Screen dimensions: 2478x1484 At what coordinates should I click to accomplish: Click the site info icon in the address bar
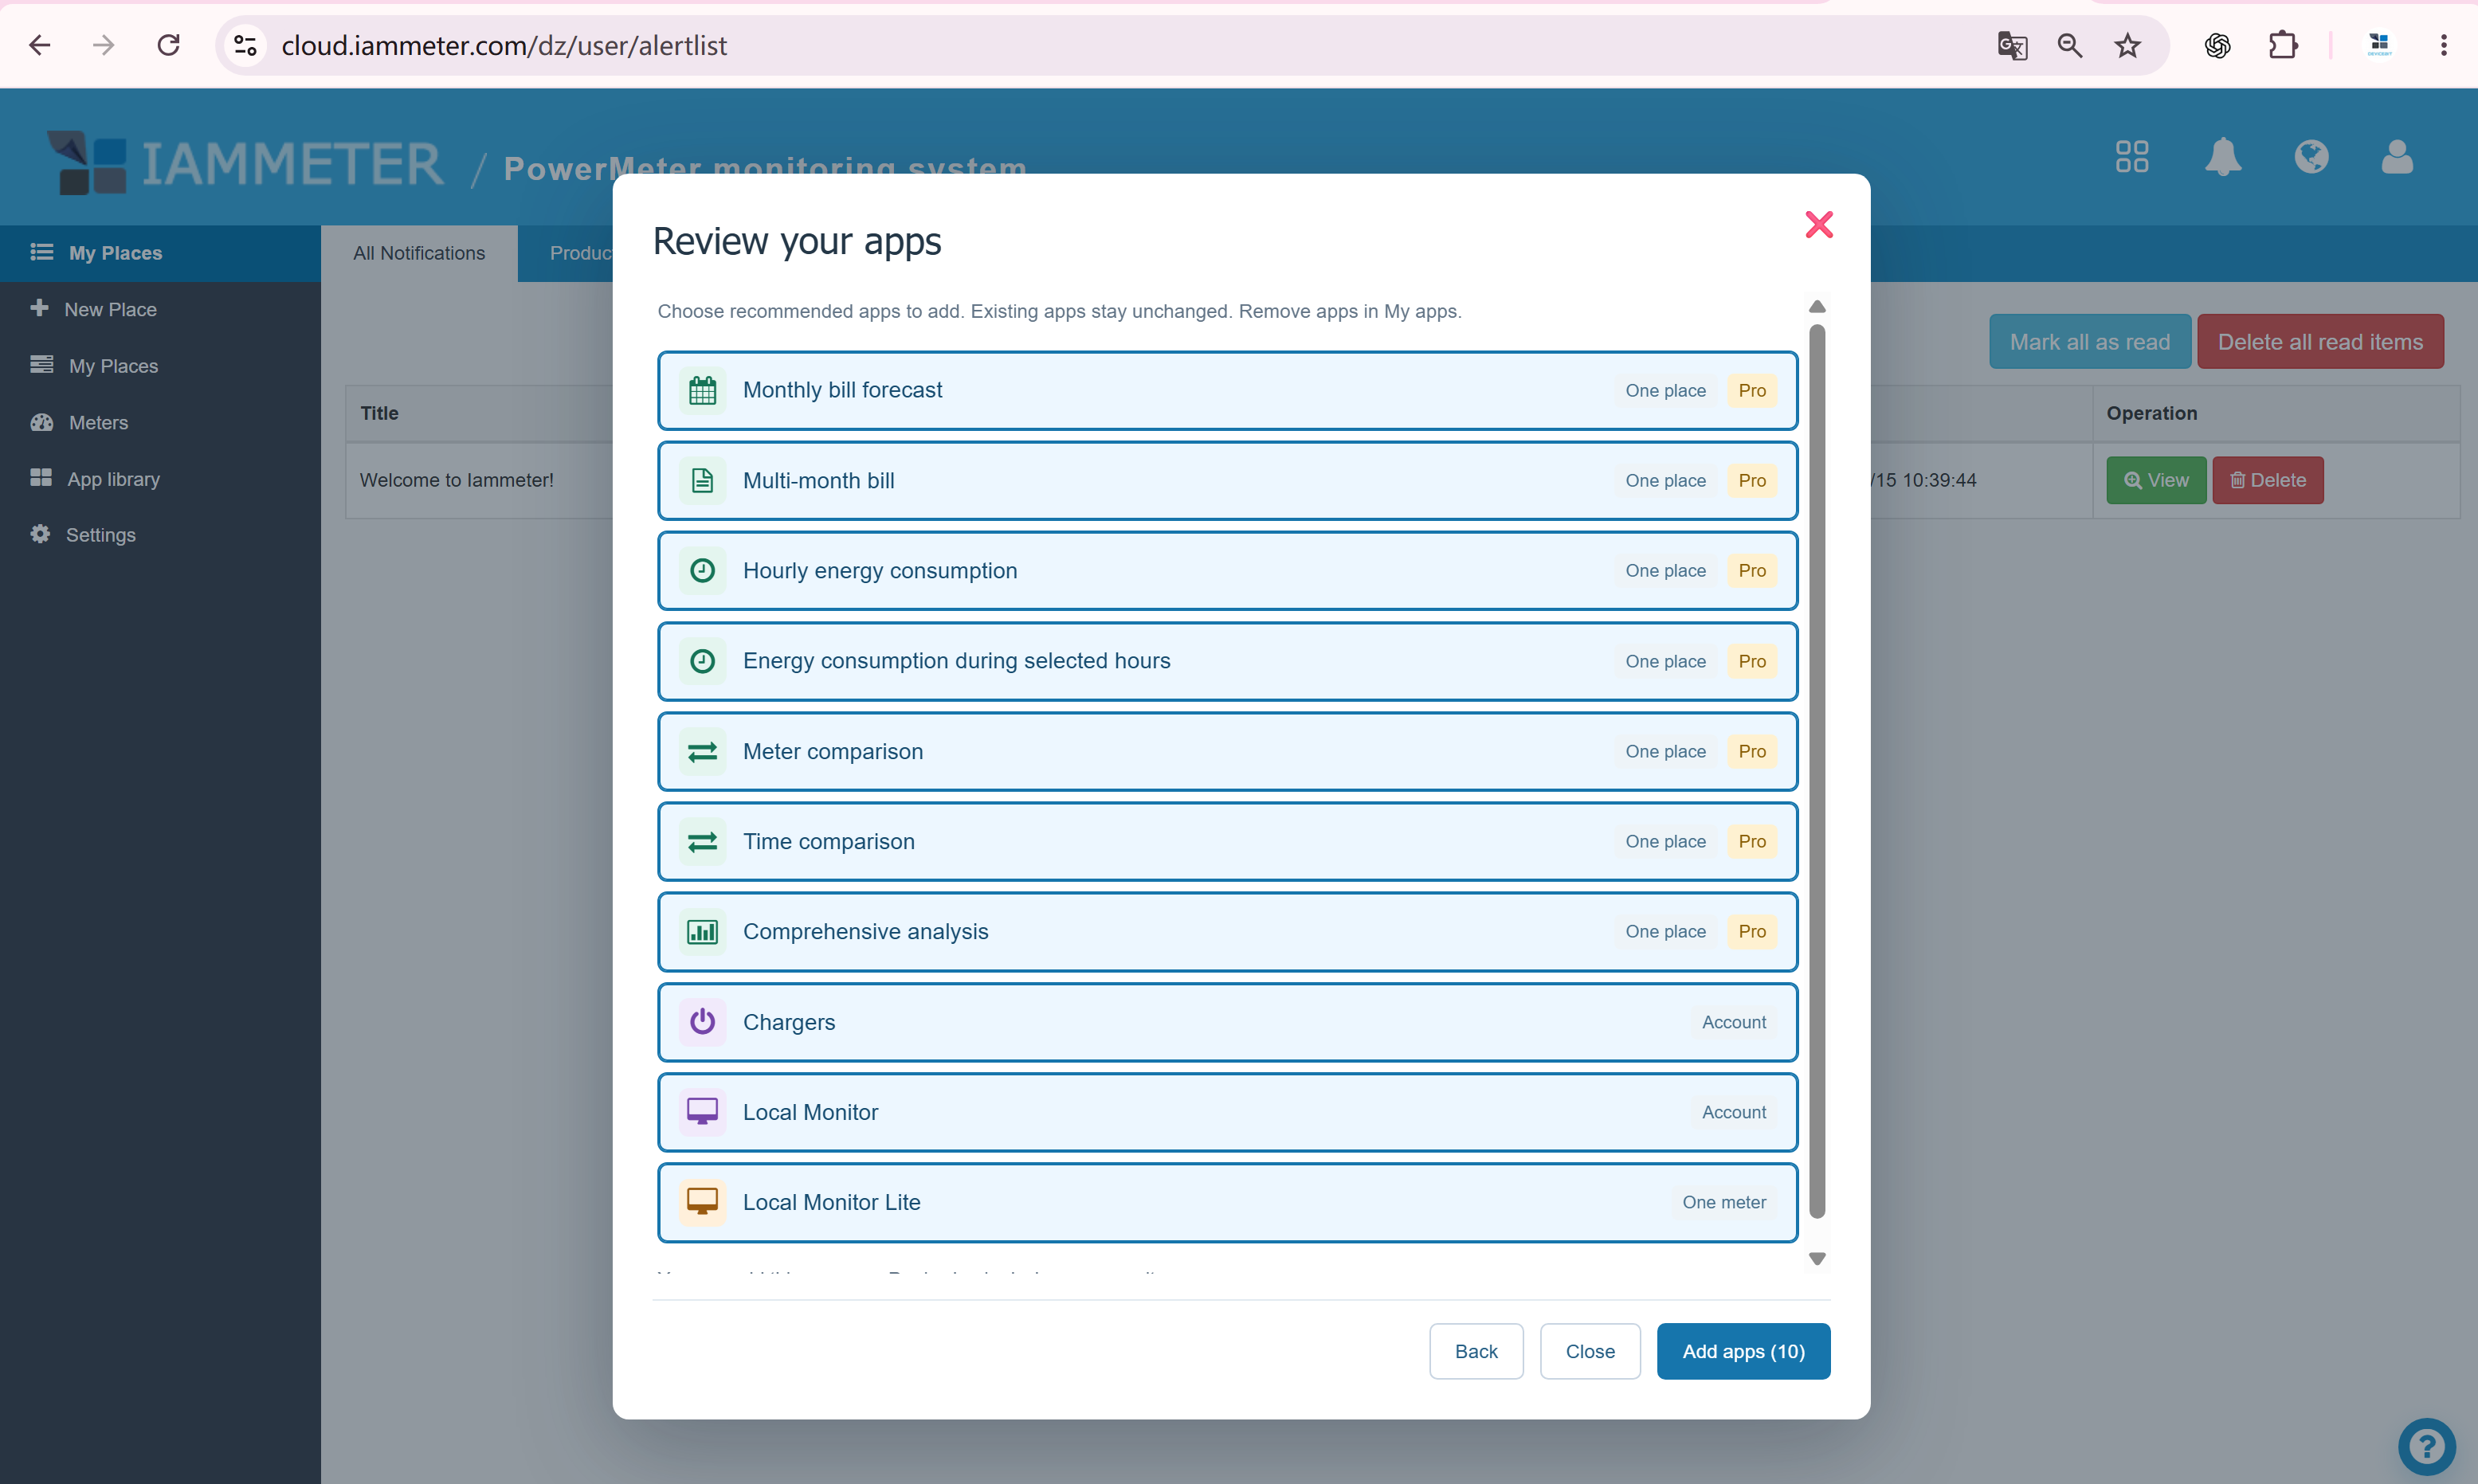pyautogui.click(x=245, y=45)
